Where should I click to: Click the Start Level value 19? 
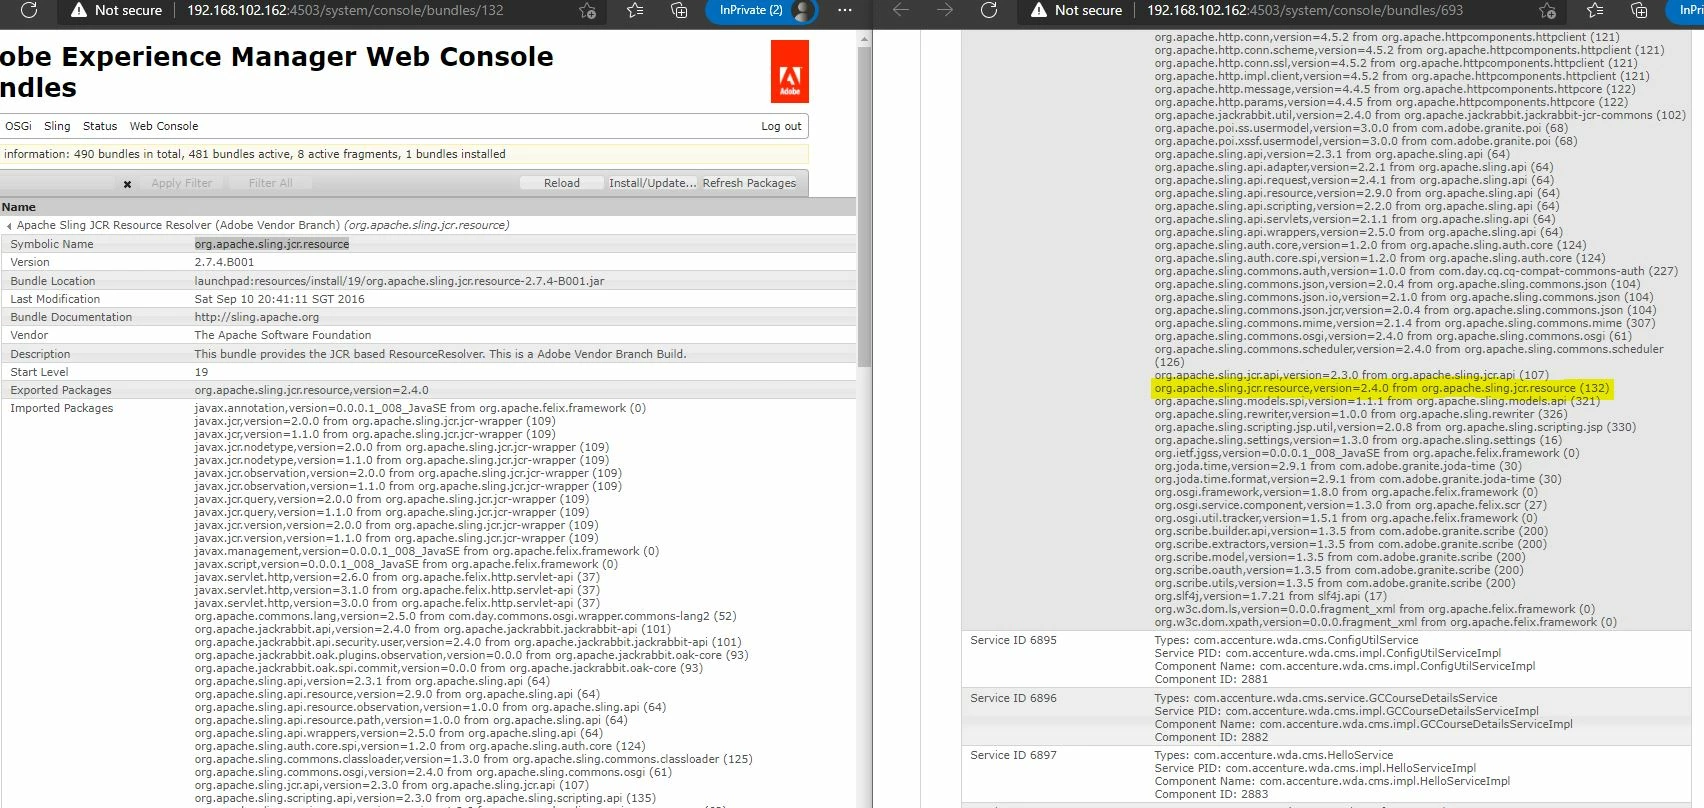(x=201, y=372)
